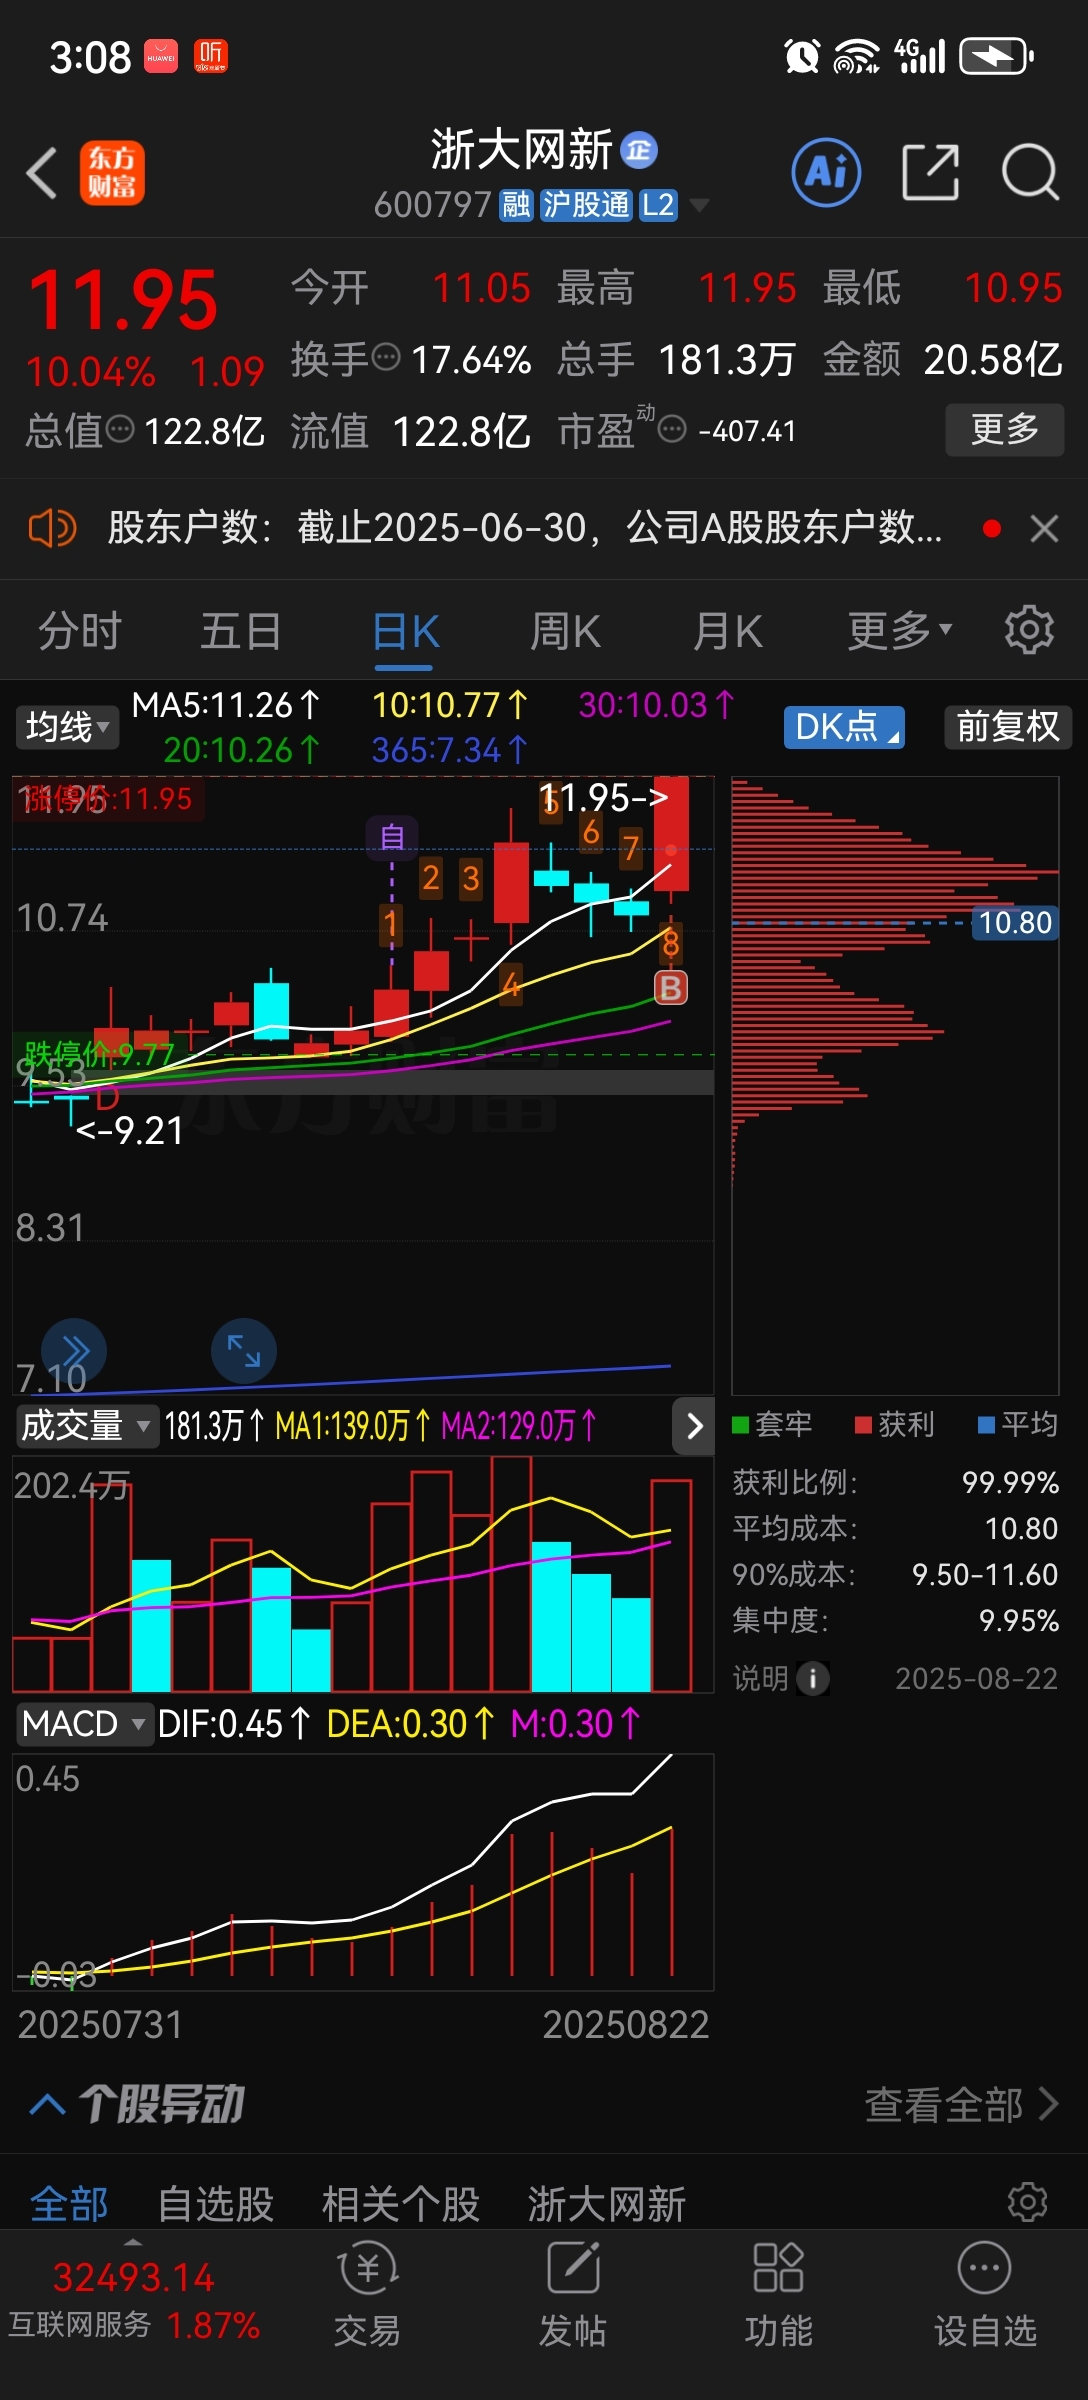The width and height of the screenshot is (1088, 2400).
Task: Select the 日K tab
Action: pyautogui.click(x=405, y=632)
